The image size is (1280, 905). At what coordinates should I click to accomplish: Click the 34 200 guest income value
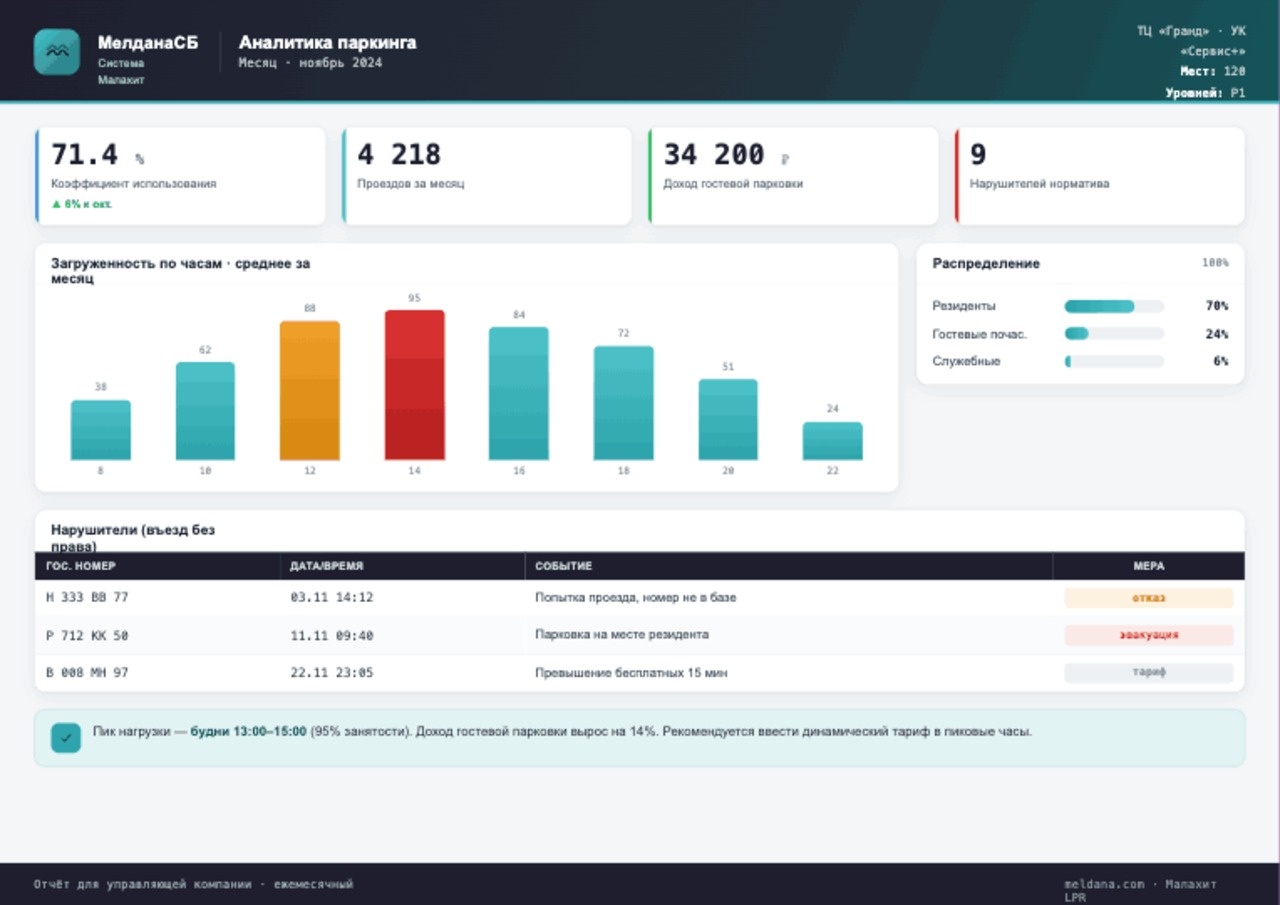click(x=714, y=155)
